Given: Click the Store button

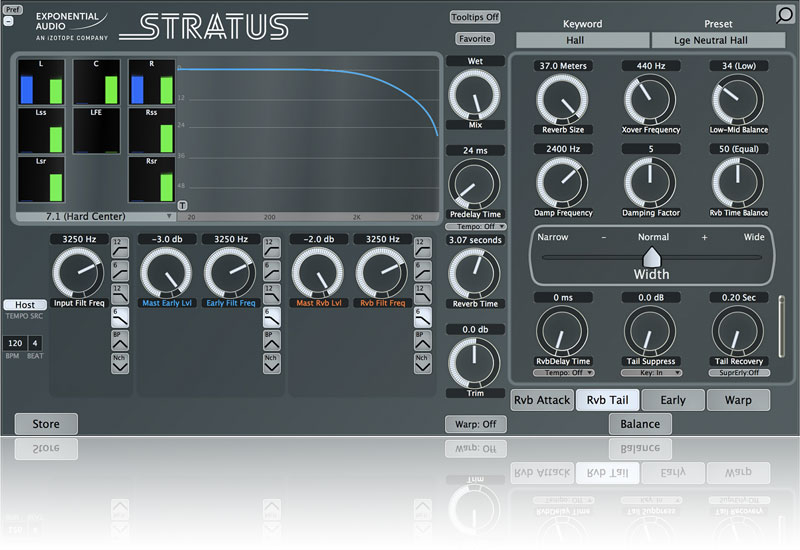Looking at the screenshot, I should [x=46, y=424].
